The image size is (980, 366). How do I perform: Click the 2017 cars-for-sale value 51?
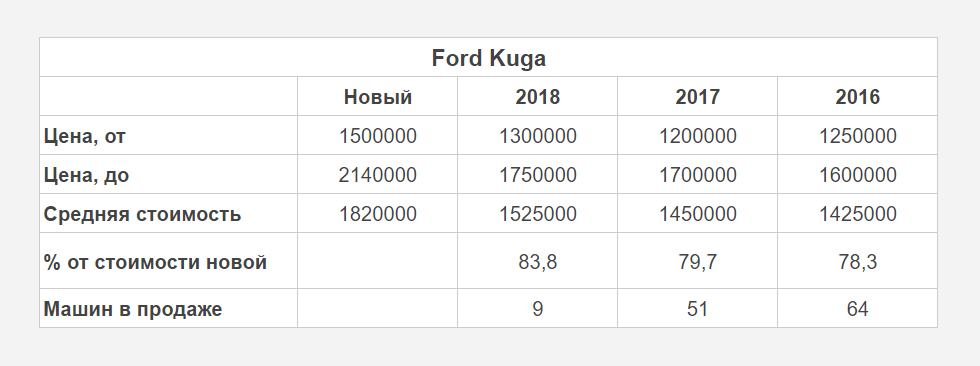698,309
